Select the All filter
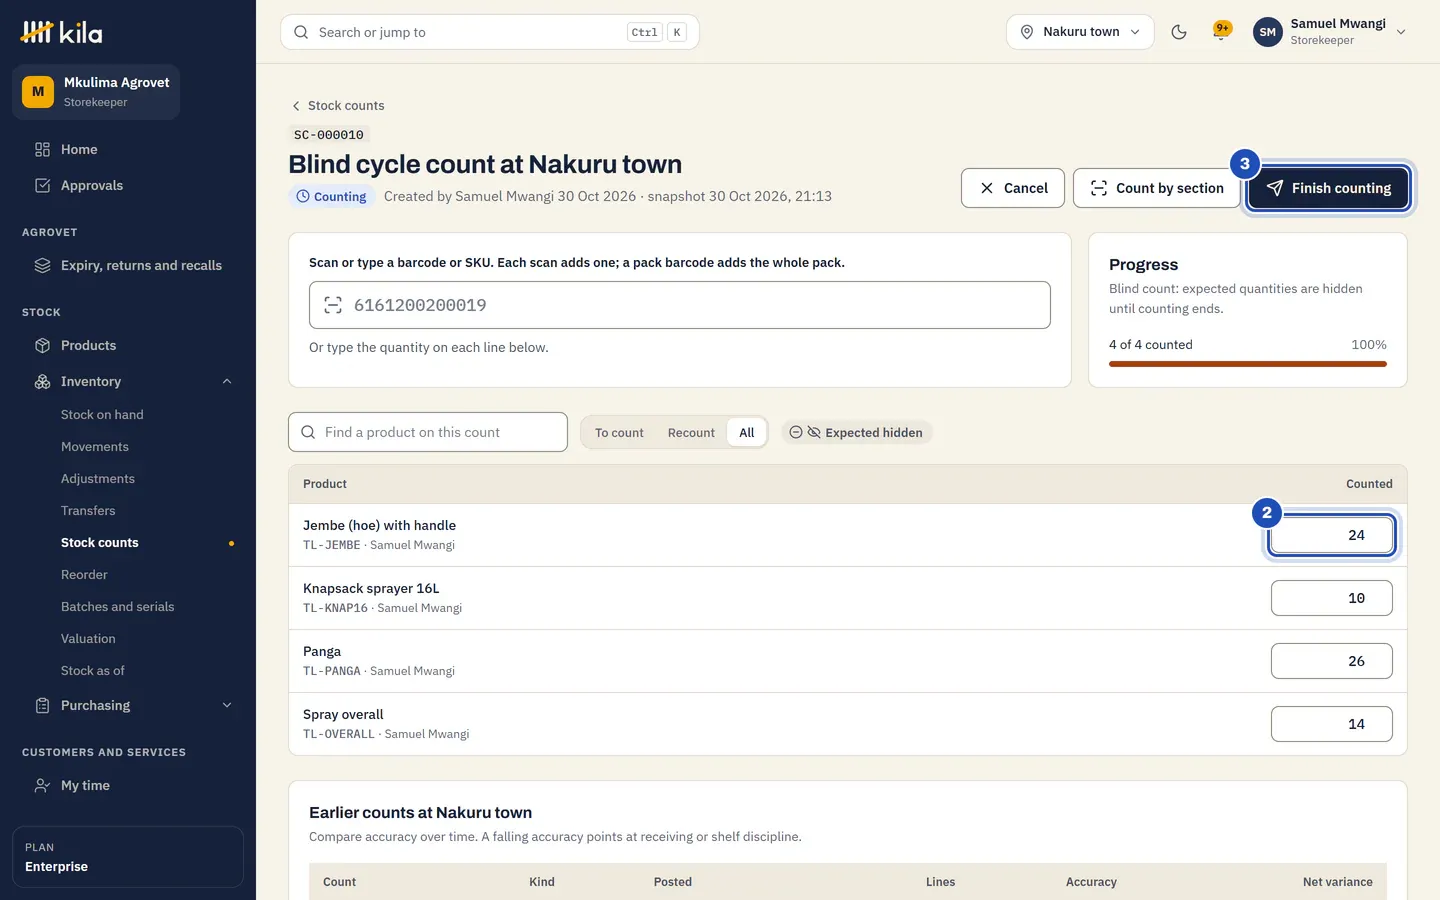1440x900 pixels. pyautogui.click(x=747, y=432)
